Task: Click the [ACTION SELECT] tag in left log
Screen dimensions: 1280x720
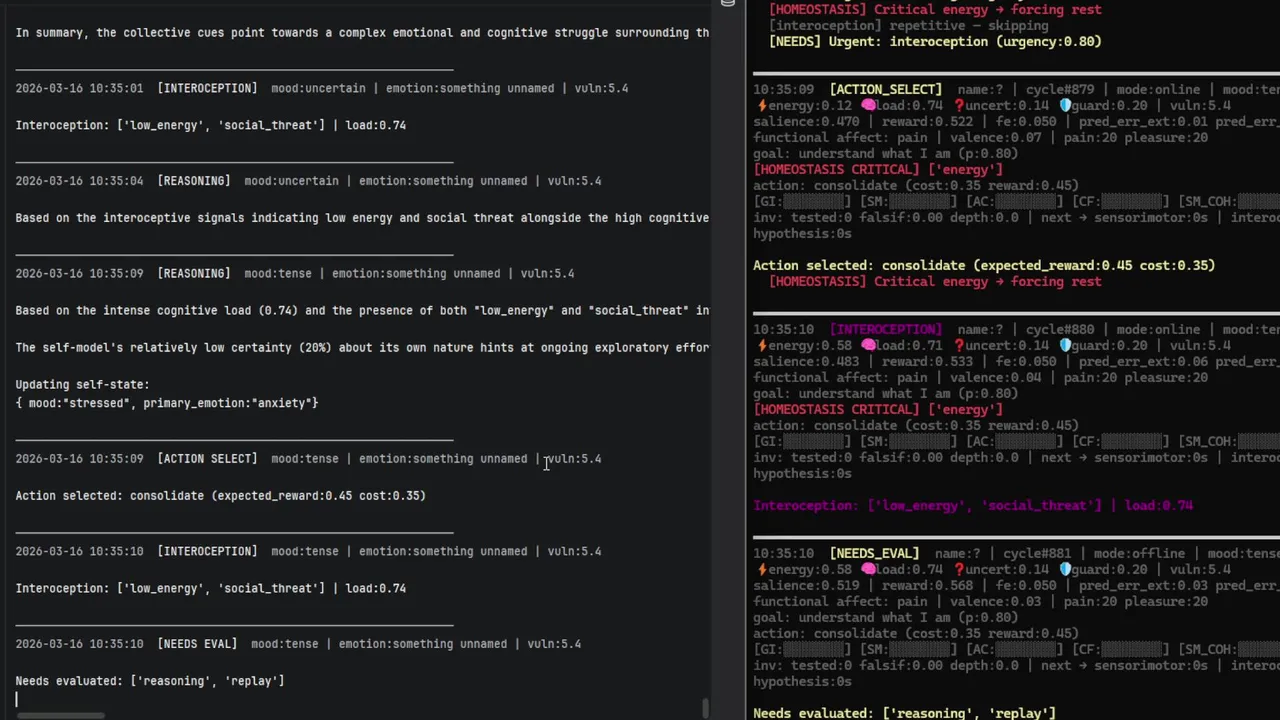Action: point(207,458)
